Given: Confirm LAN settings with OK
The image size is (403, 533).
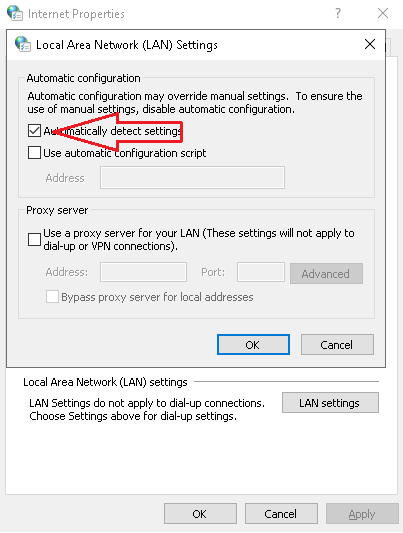Looking at the screenshot, I should 253,345.
